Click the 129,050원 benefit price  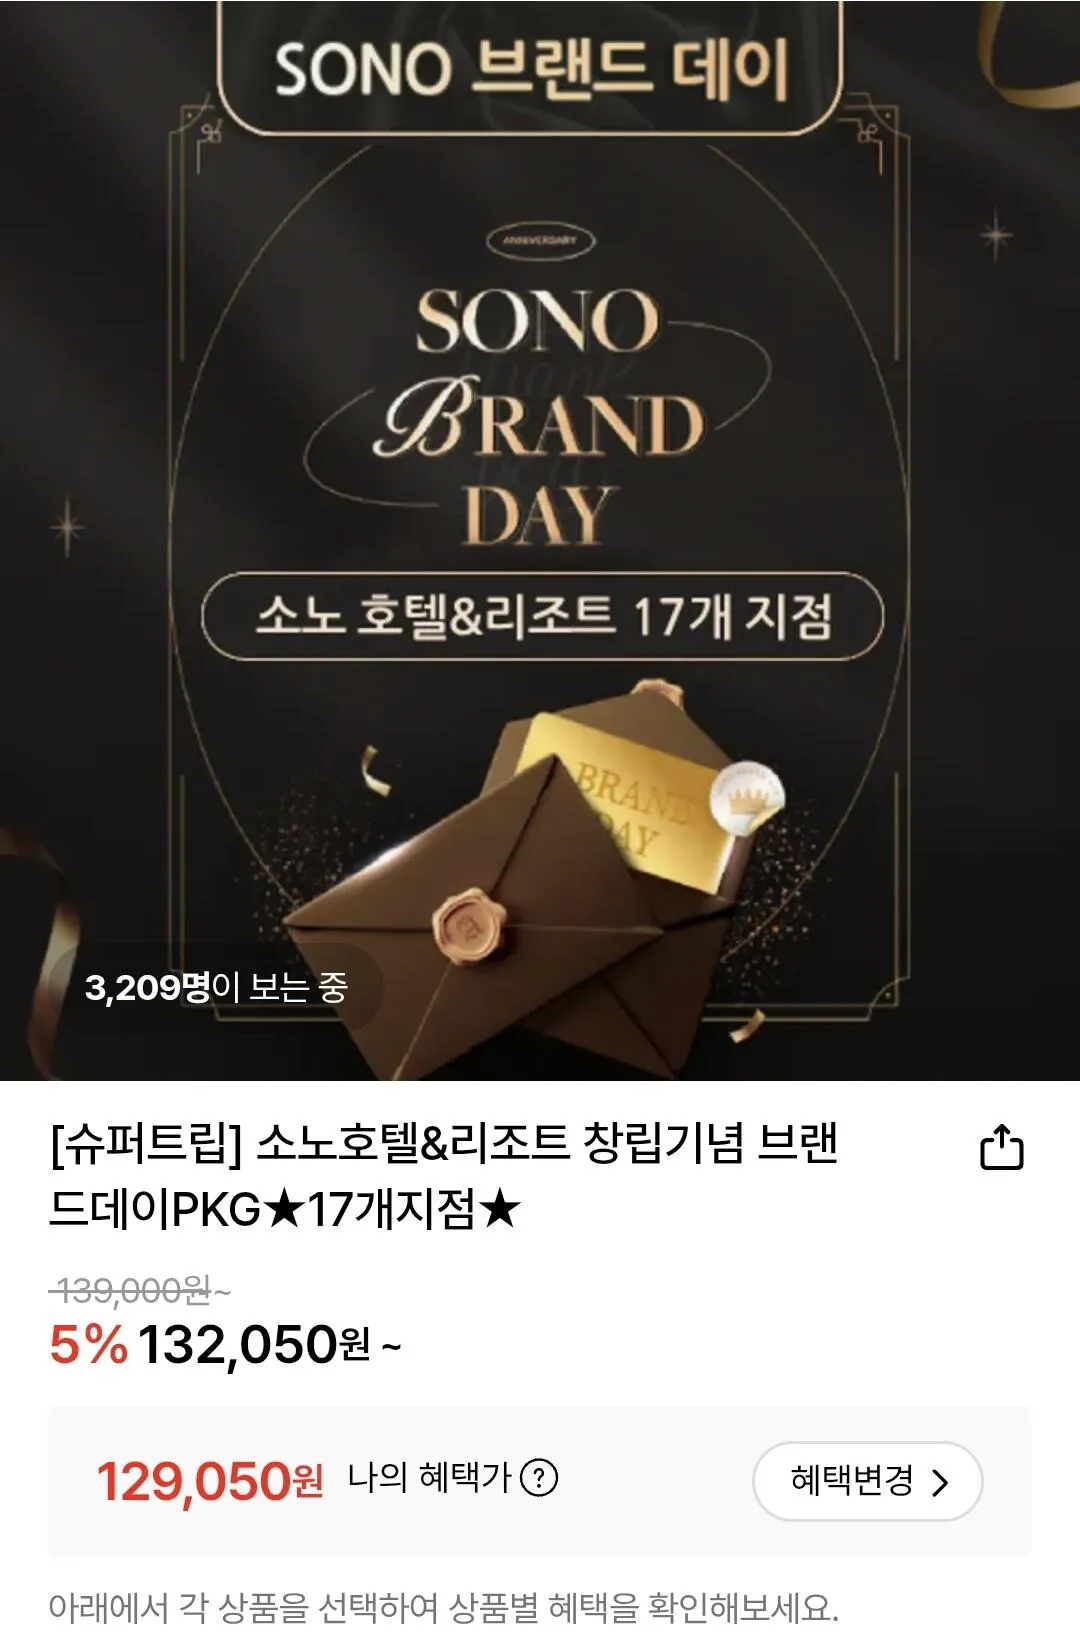(210, 1481)
